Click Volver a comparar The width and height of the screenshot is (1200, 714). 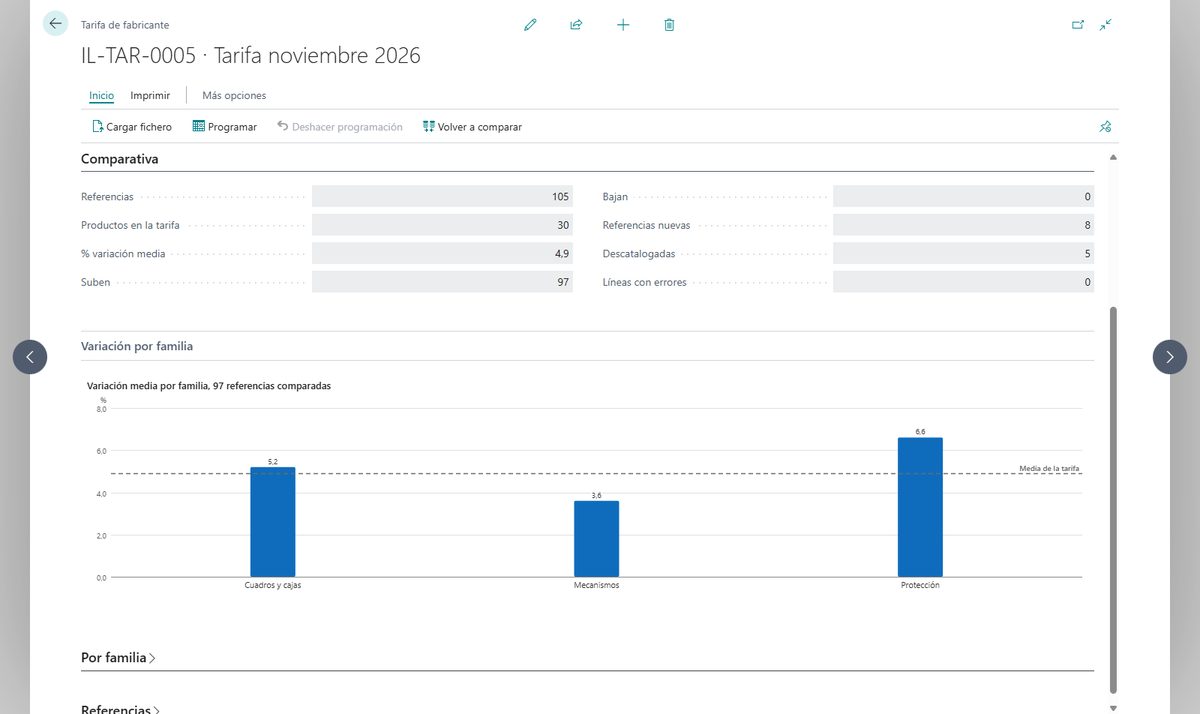click(472, 127)
